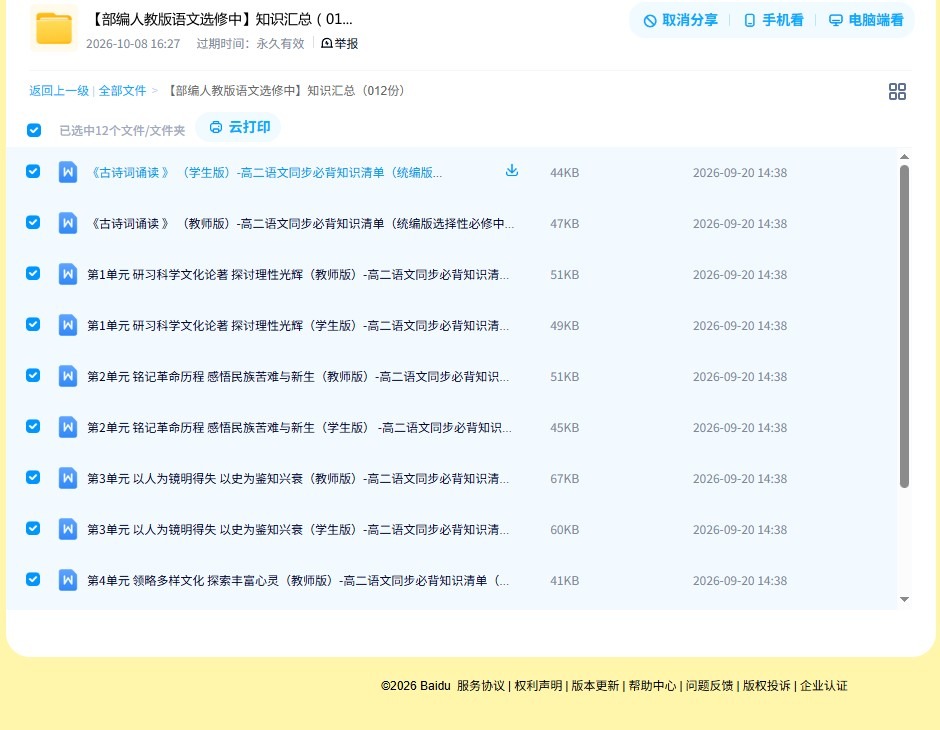
Task: Click the 60KB size cell
Action: point(565,529)
